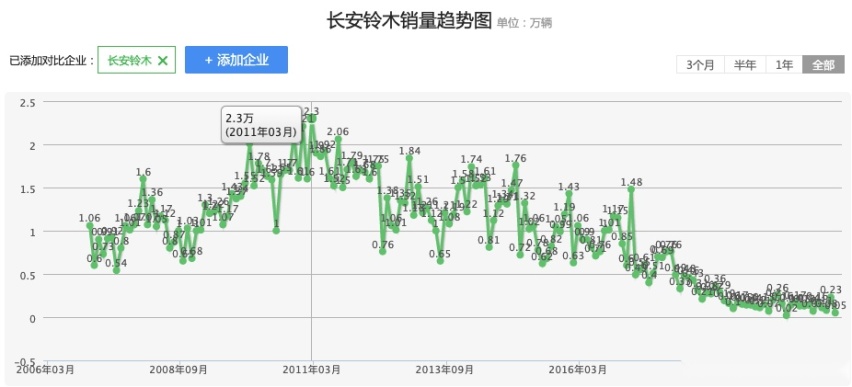Click the 0.65 data point
Image resolution: width=852 pixels, height=387 pixels.
coord(440,261)
